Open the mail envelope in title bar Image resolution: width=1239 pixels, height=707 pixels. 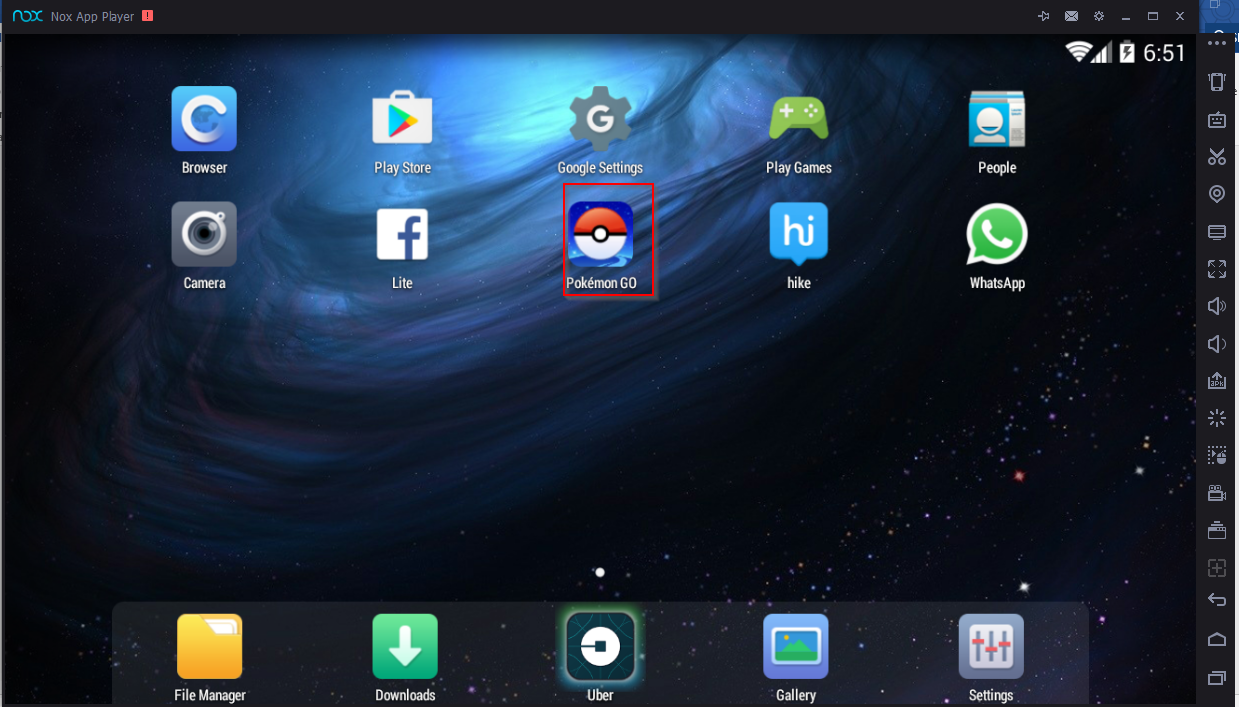[x=1071, y=16]
